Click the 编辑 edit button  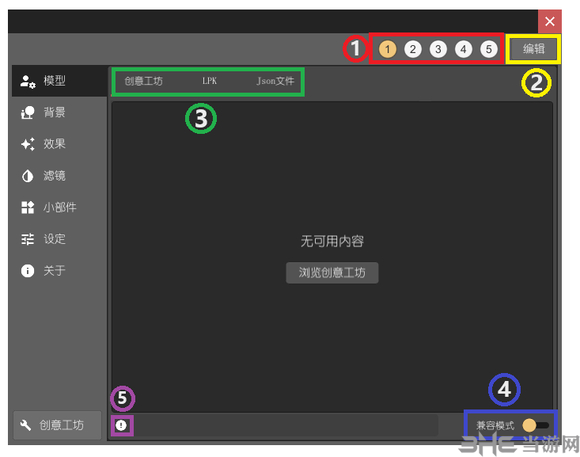(x=533, y=49)
